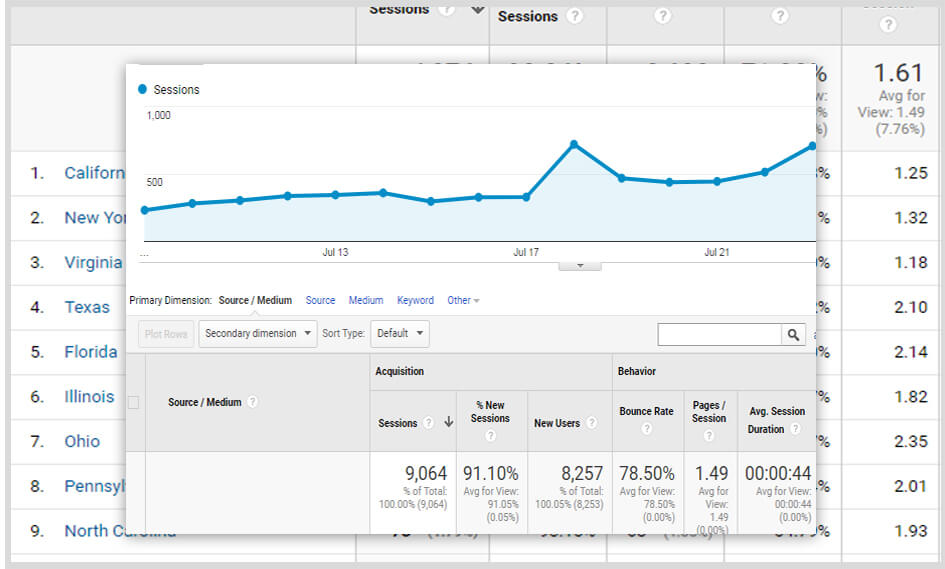This screenshot has height=569, width=945.
Task: Click the help icon beside Source / Medium
Action: [253, 402]
